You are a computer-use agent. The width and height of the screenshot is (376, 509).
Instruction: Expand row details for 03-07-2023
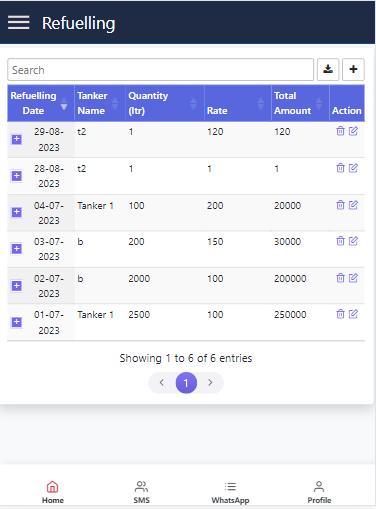point(17,249)
